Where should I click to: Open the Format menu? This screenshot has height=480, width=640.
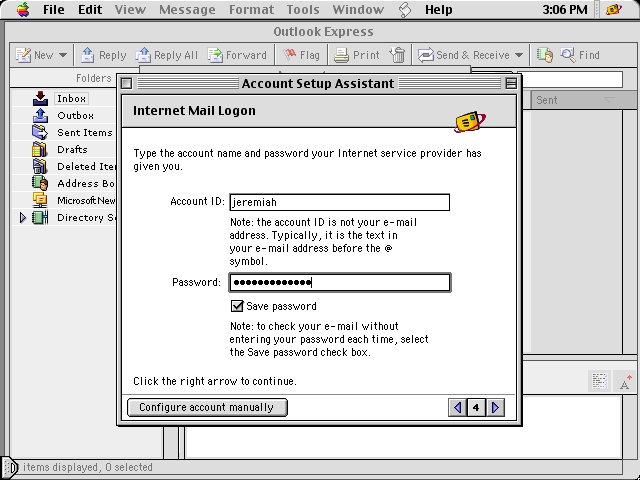[251, 9]
